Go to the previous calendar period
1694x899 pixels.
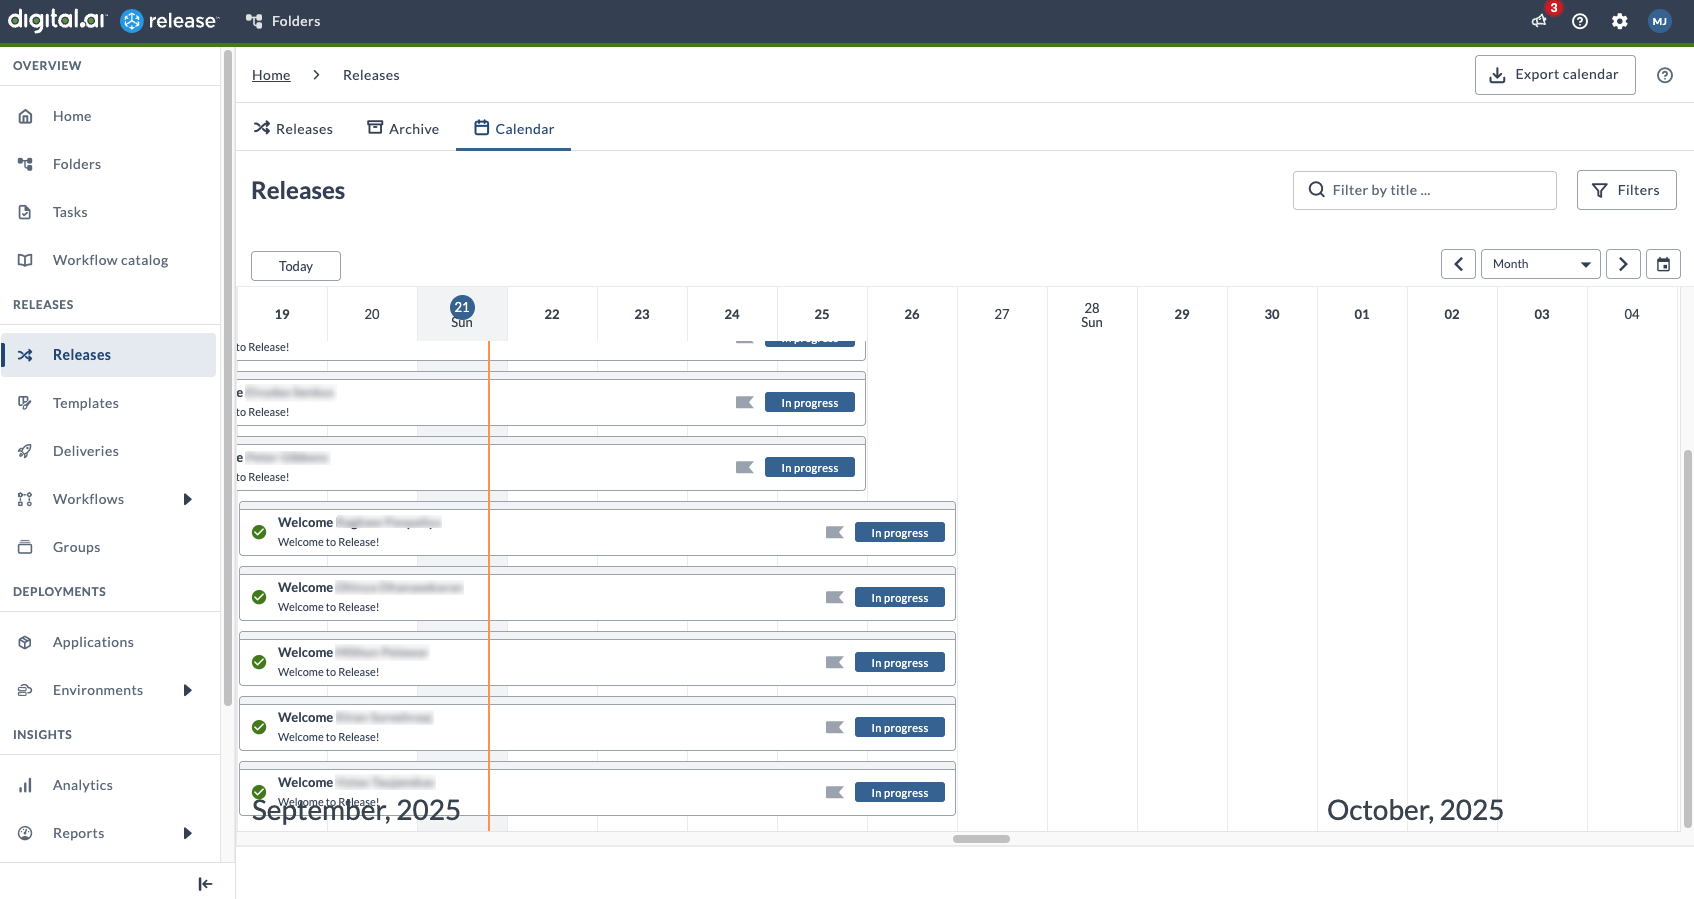1458,264
